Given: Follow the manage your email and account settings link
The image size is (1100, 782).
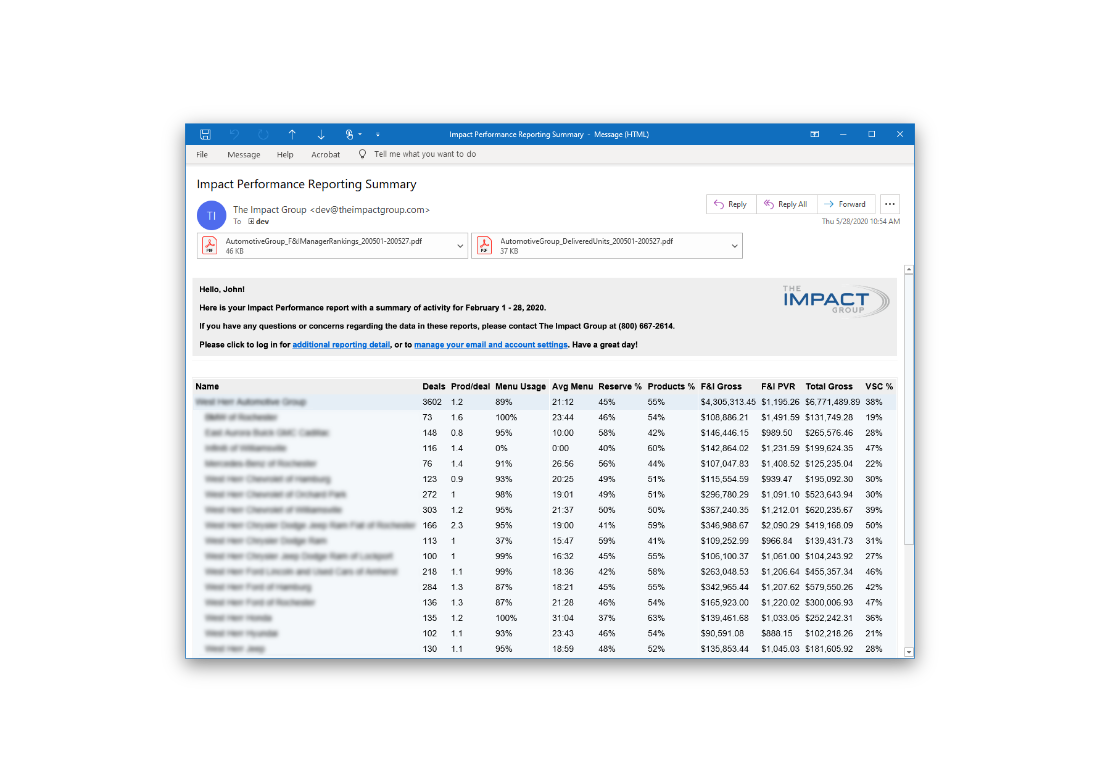Looking at the screenshot, I should point(491,345).
